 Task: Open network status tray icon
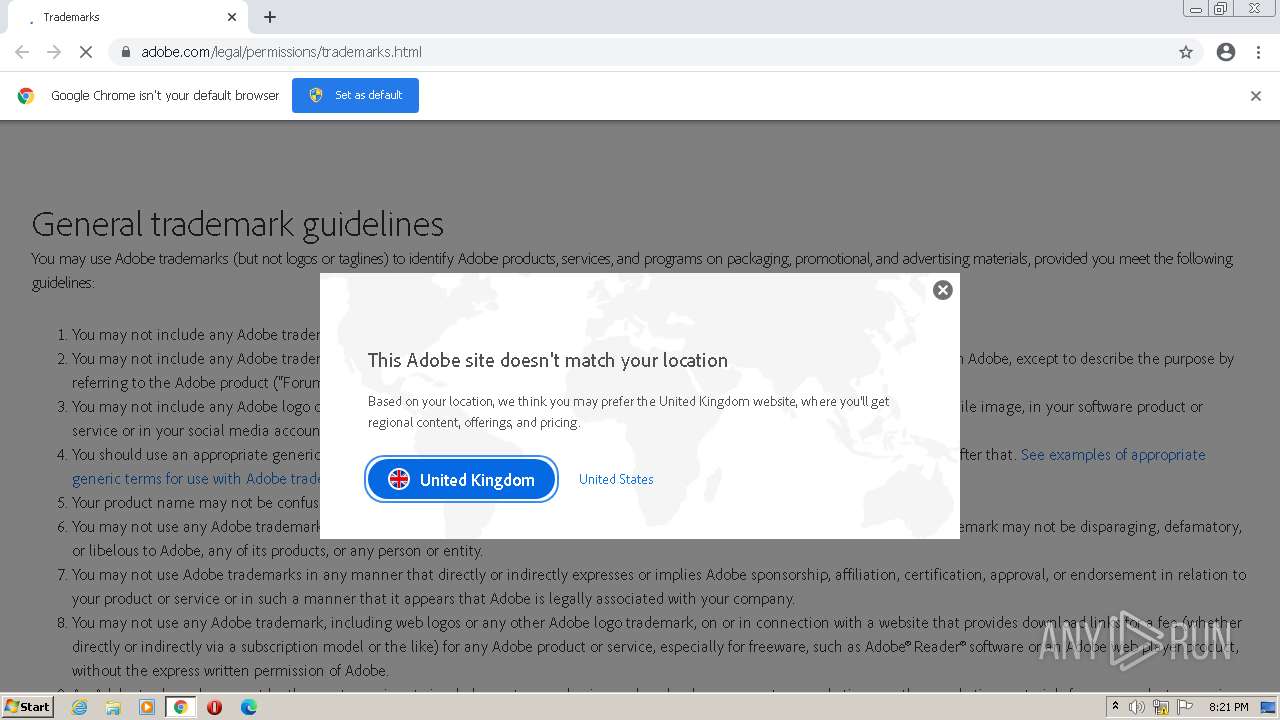click(1161, 707)
